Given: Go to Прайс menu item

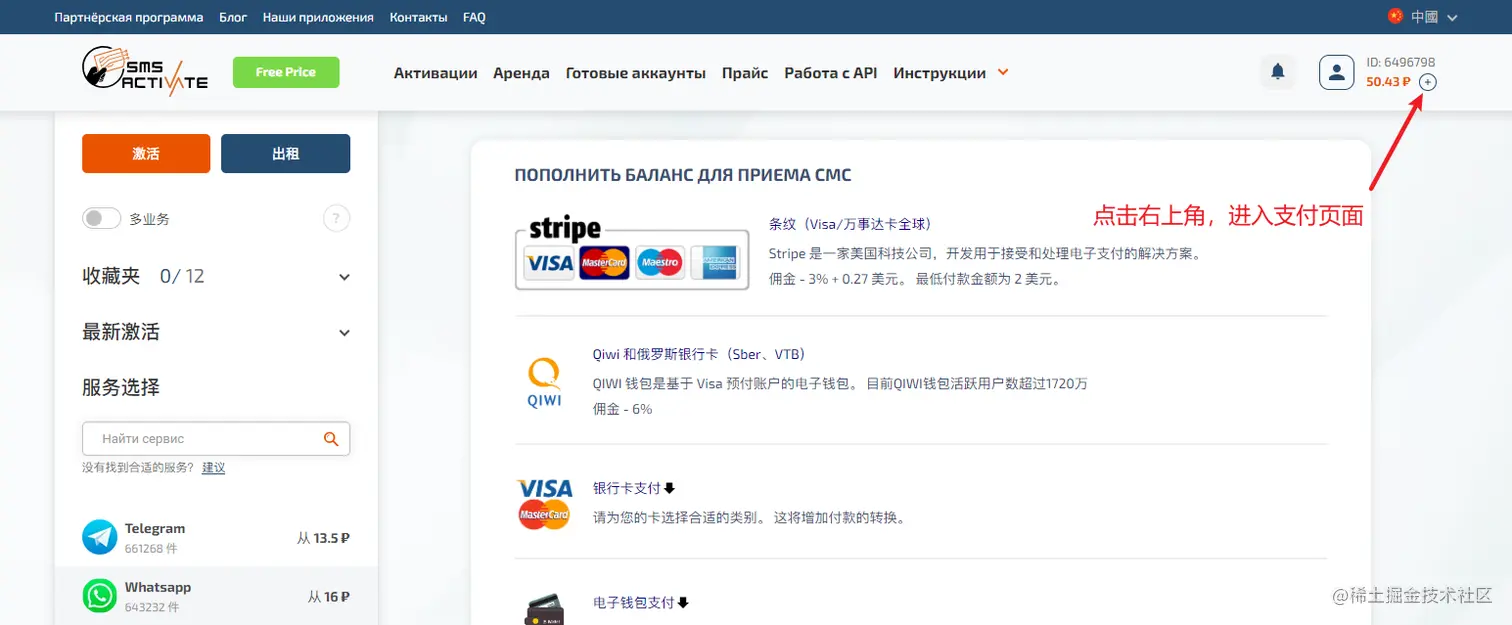Looking at the screenshot, I should click(x=745, y=73).
